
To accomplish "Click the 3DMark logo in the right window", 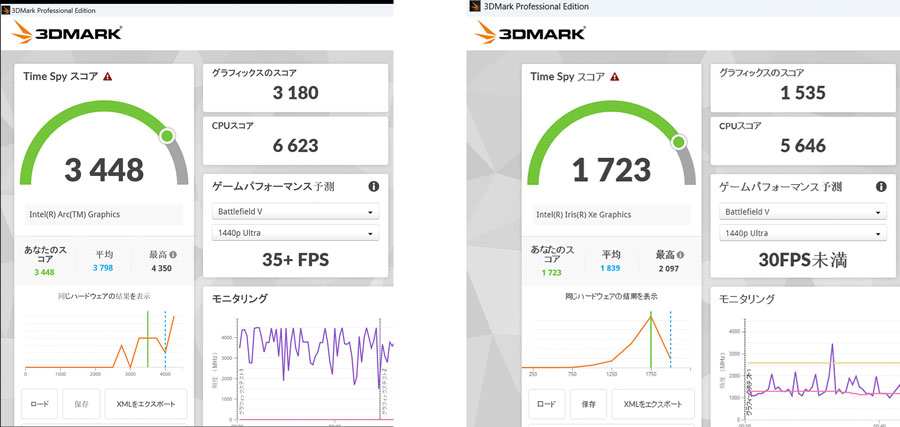I will pos(530,33).
